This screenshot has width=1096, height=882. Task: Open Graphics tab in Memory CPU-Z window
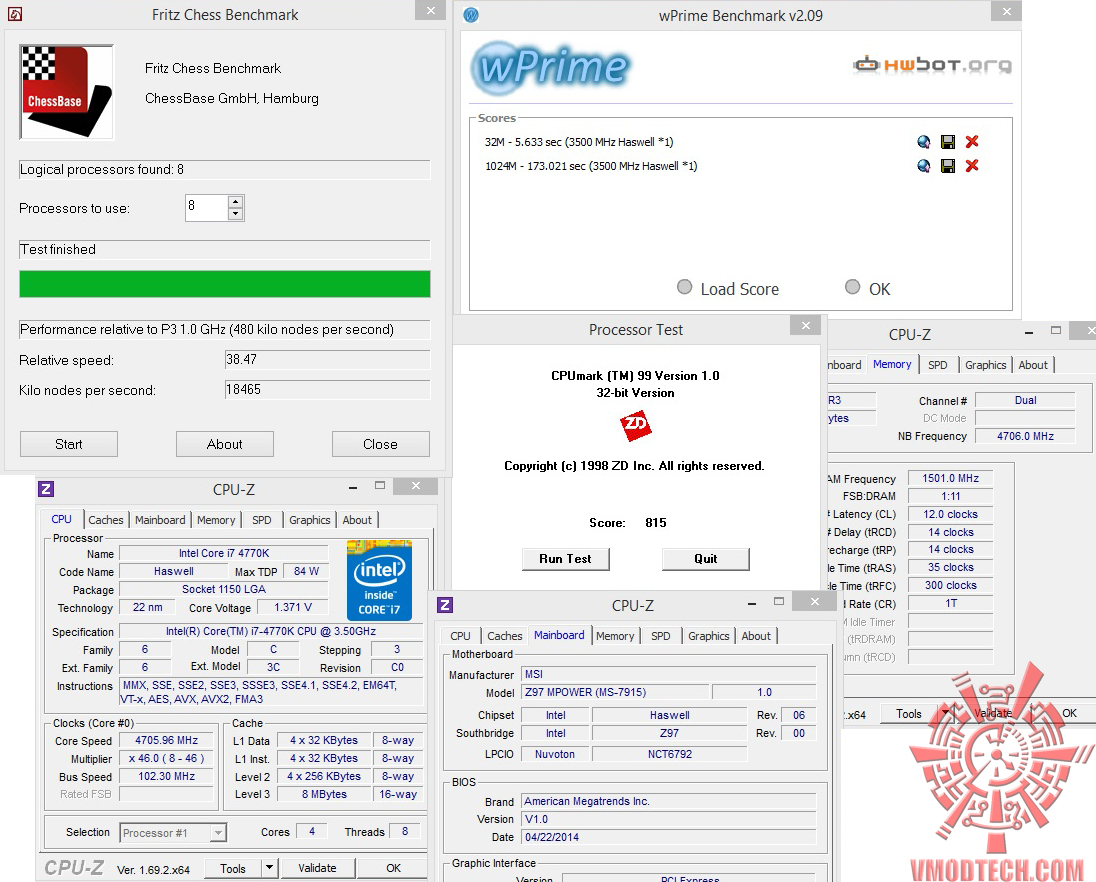tap(986, 364)
